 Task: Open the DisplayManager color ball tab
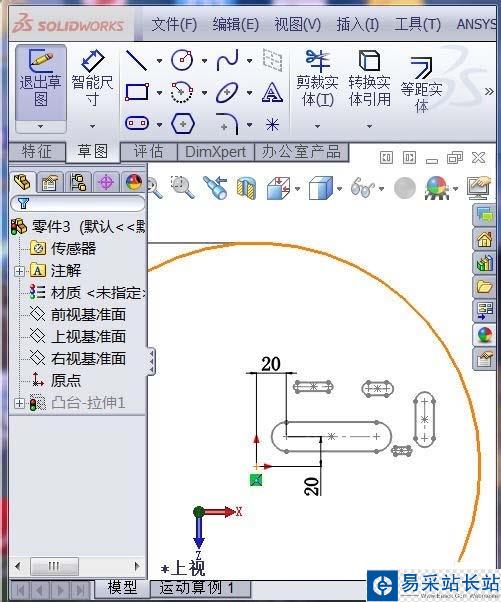(x=133, y=182)
